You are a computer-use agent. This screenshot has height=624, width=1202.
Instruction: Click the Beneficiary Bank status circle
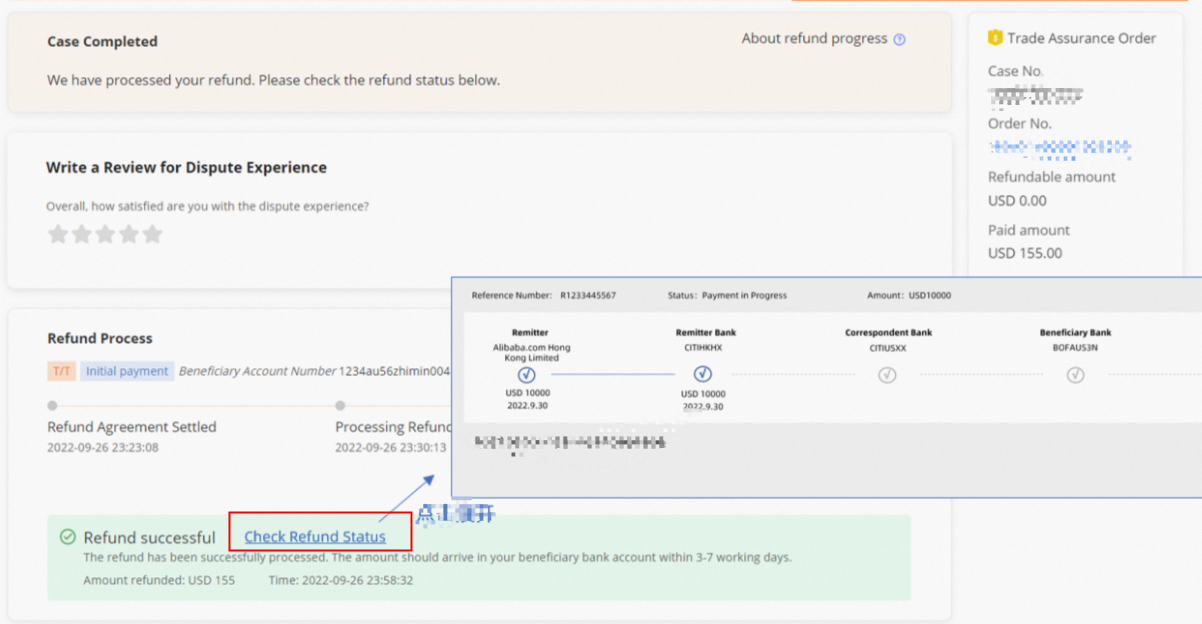(x=1075, y=375)
